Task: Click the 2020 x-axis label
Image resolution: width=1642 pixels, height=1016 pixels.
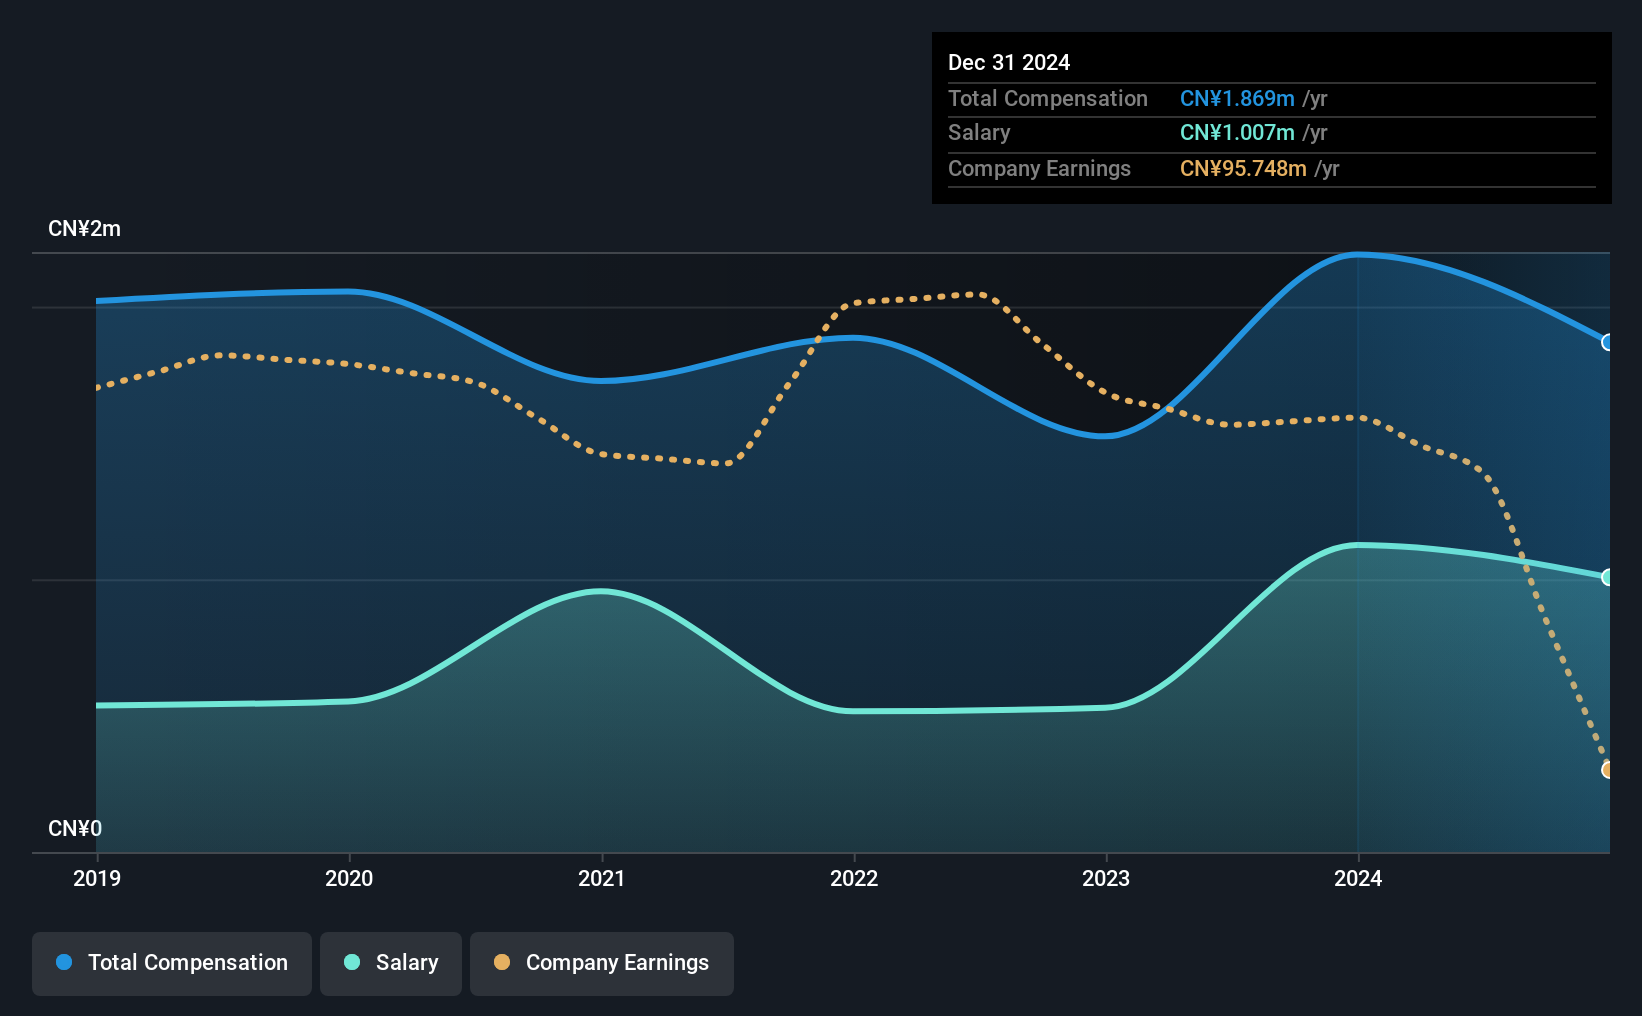Action: tap(349, 878)
